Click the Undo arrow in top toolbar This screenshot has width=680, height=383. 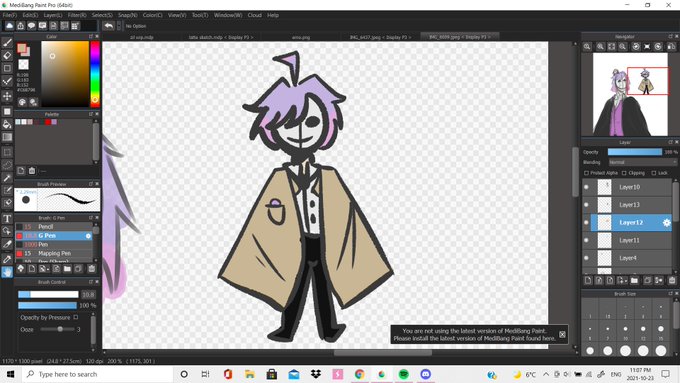(x=108, y=26)
